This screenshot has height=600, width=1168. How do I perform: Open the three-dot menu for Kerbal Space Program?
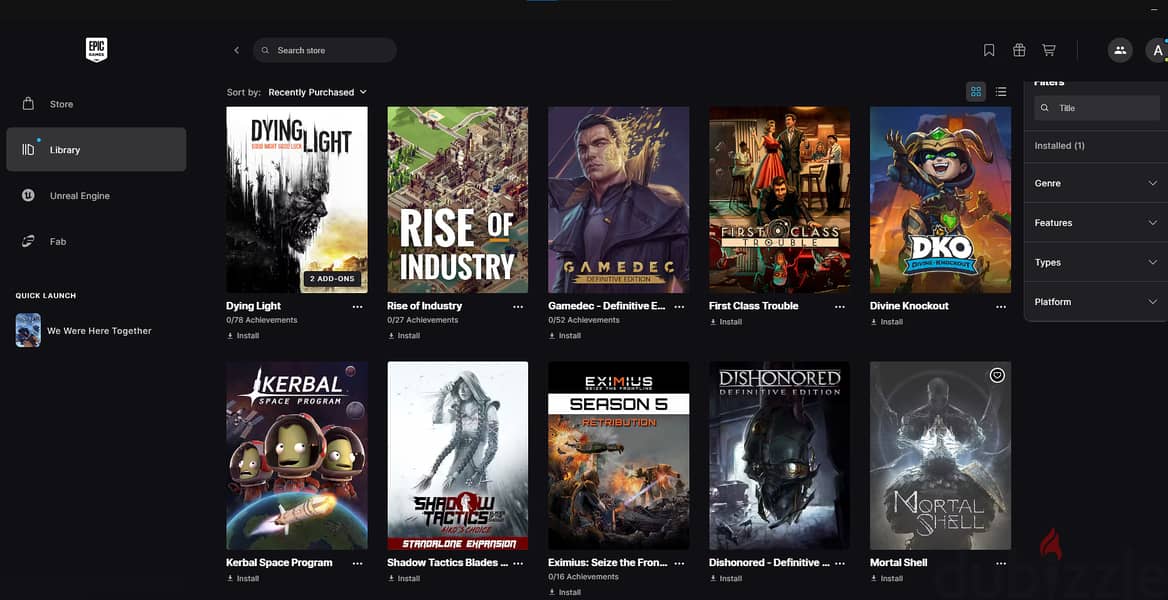click(x=358, y=563)
